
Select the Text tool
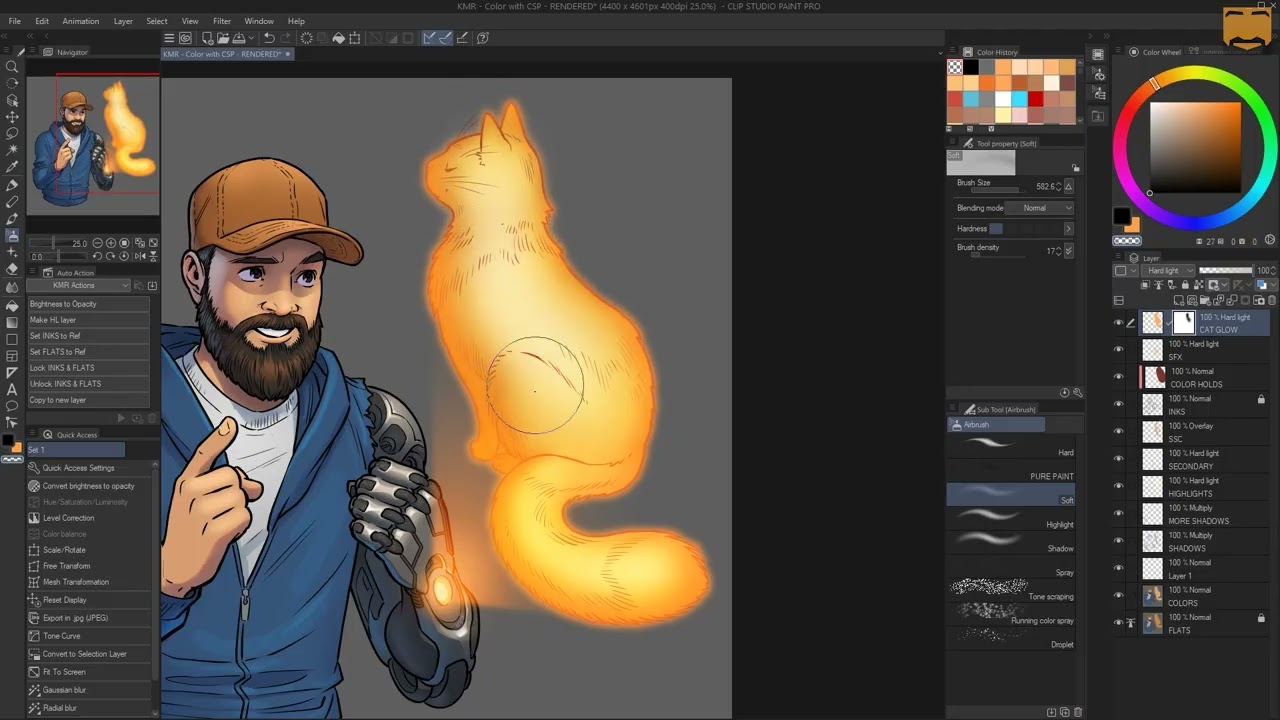[x=12, y=389]
